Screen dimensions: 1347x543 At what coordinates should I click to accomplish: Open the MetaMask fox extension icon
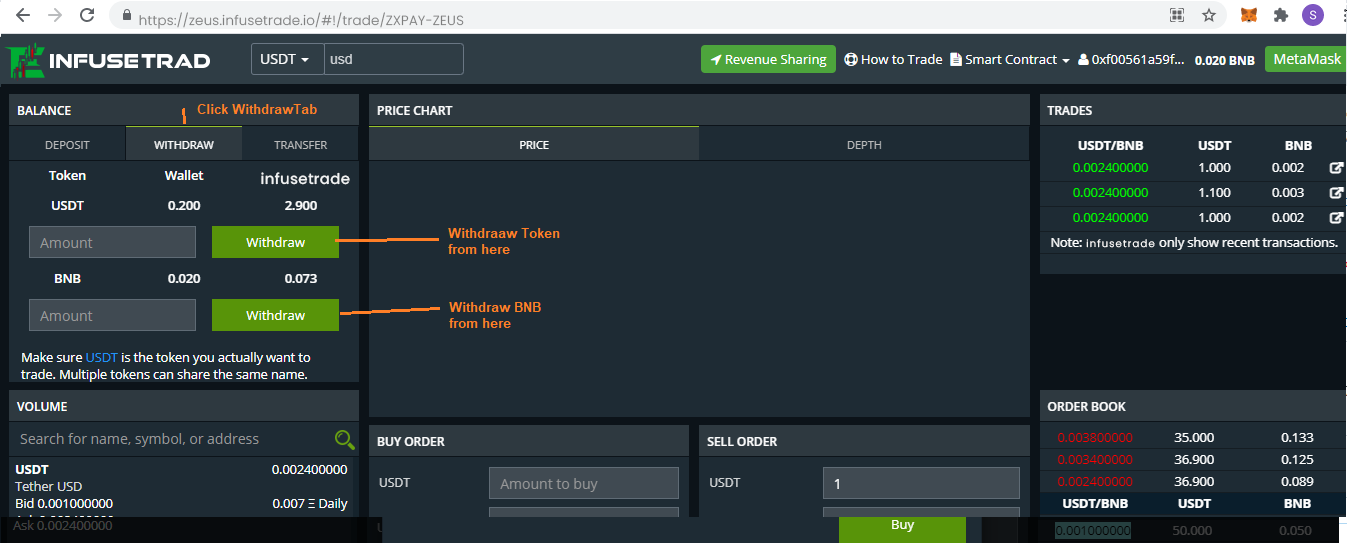[1249, 15]
